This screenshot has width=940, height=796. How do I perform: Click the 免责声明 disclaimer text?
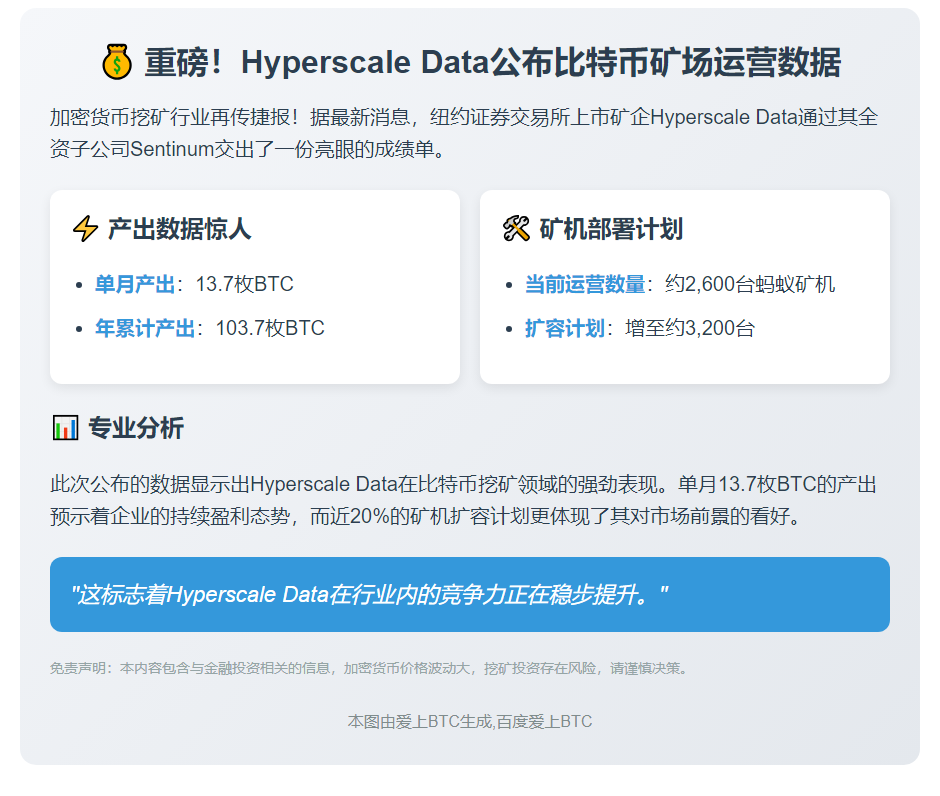[x=370, y=668]
